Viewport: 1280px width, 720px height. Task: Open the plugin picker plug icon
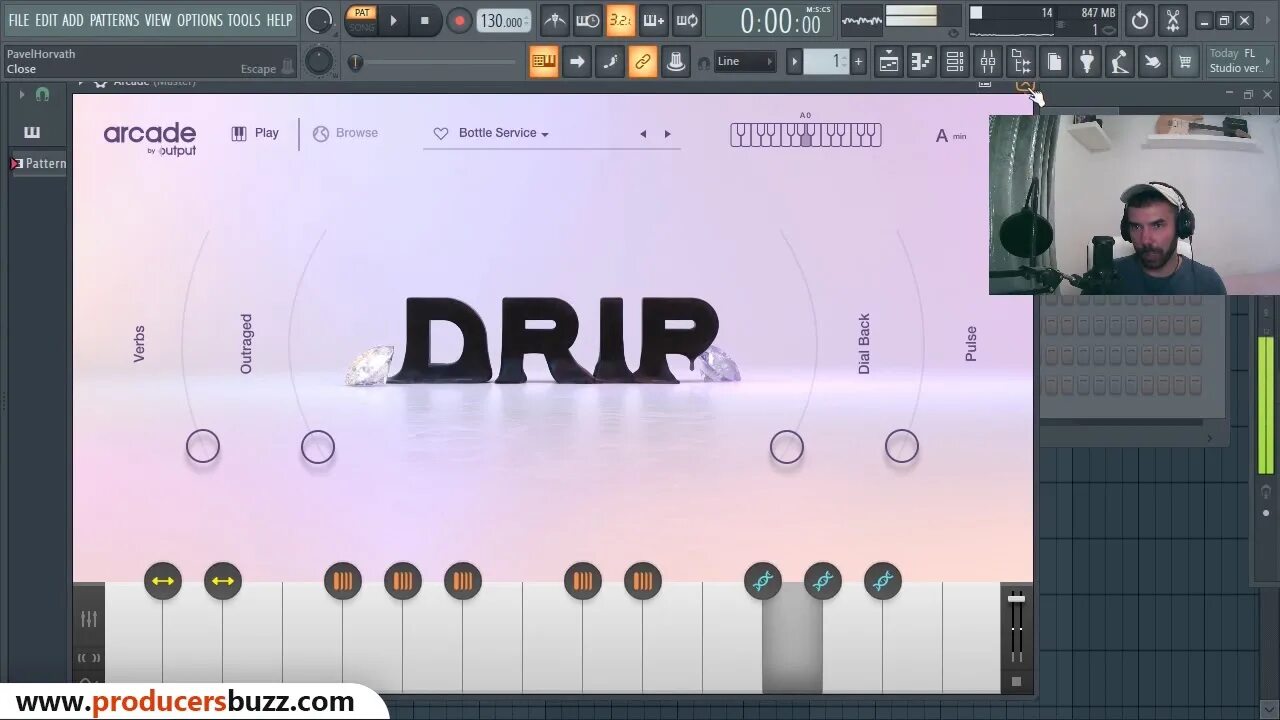click(x=1087, y=62)
